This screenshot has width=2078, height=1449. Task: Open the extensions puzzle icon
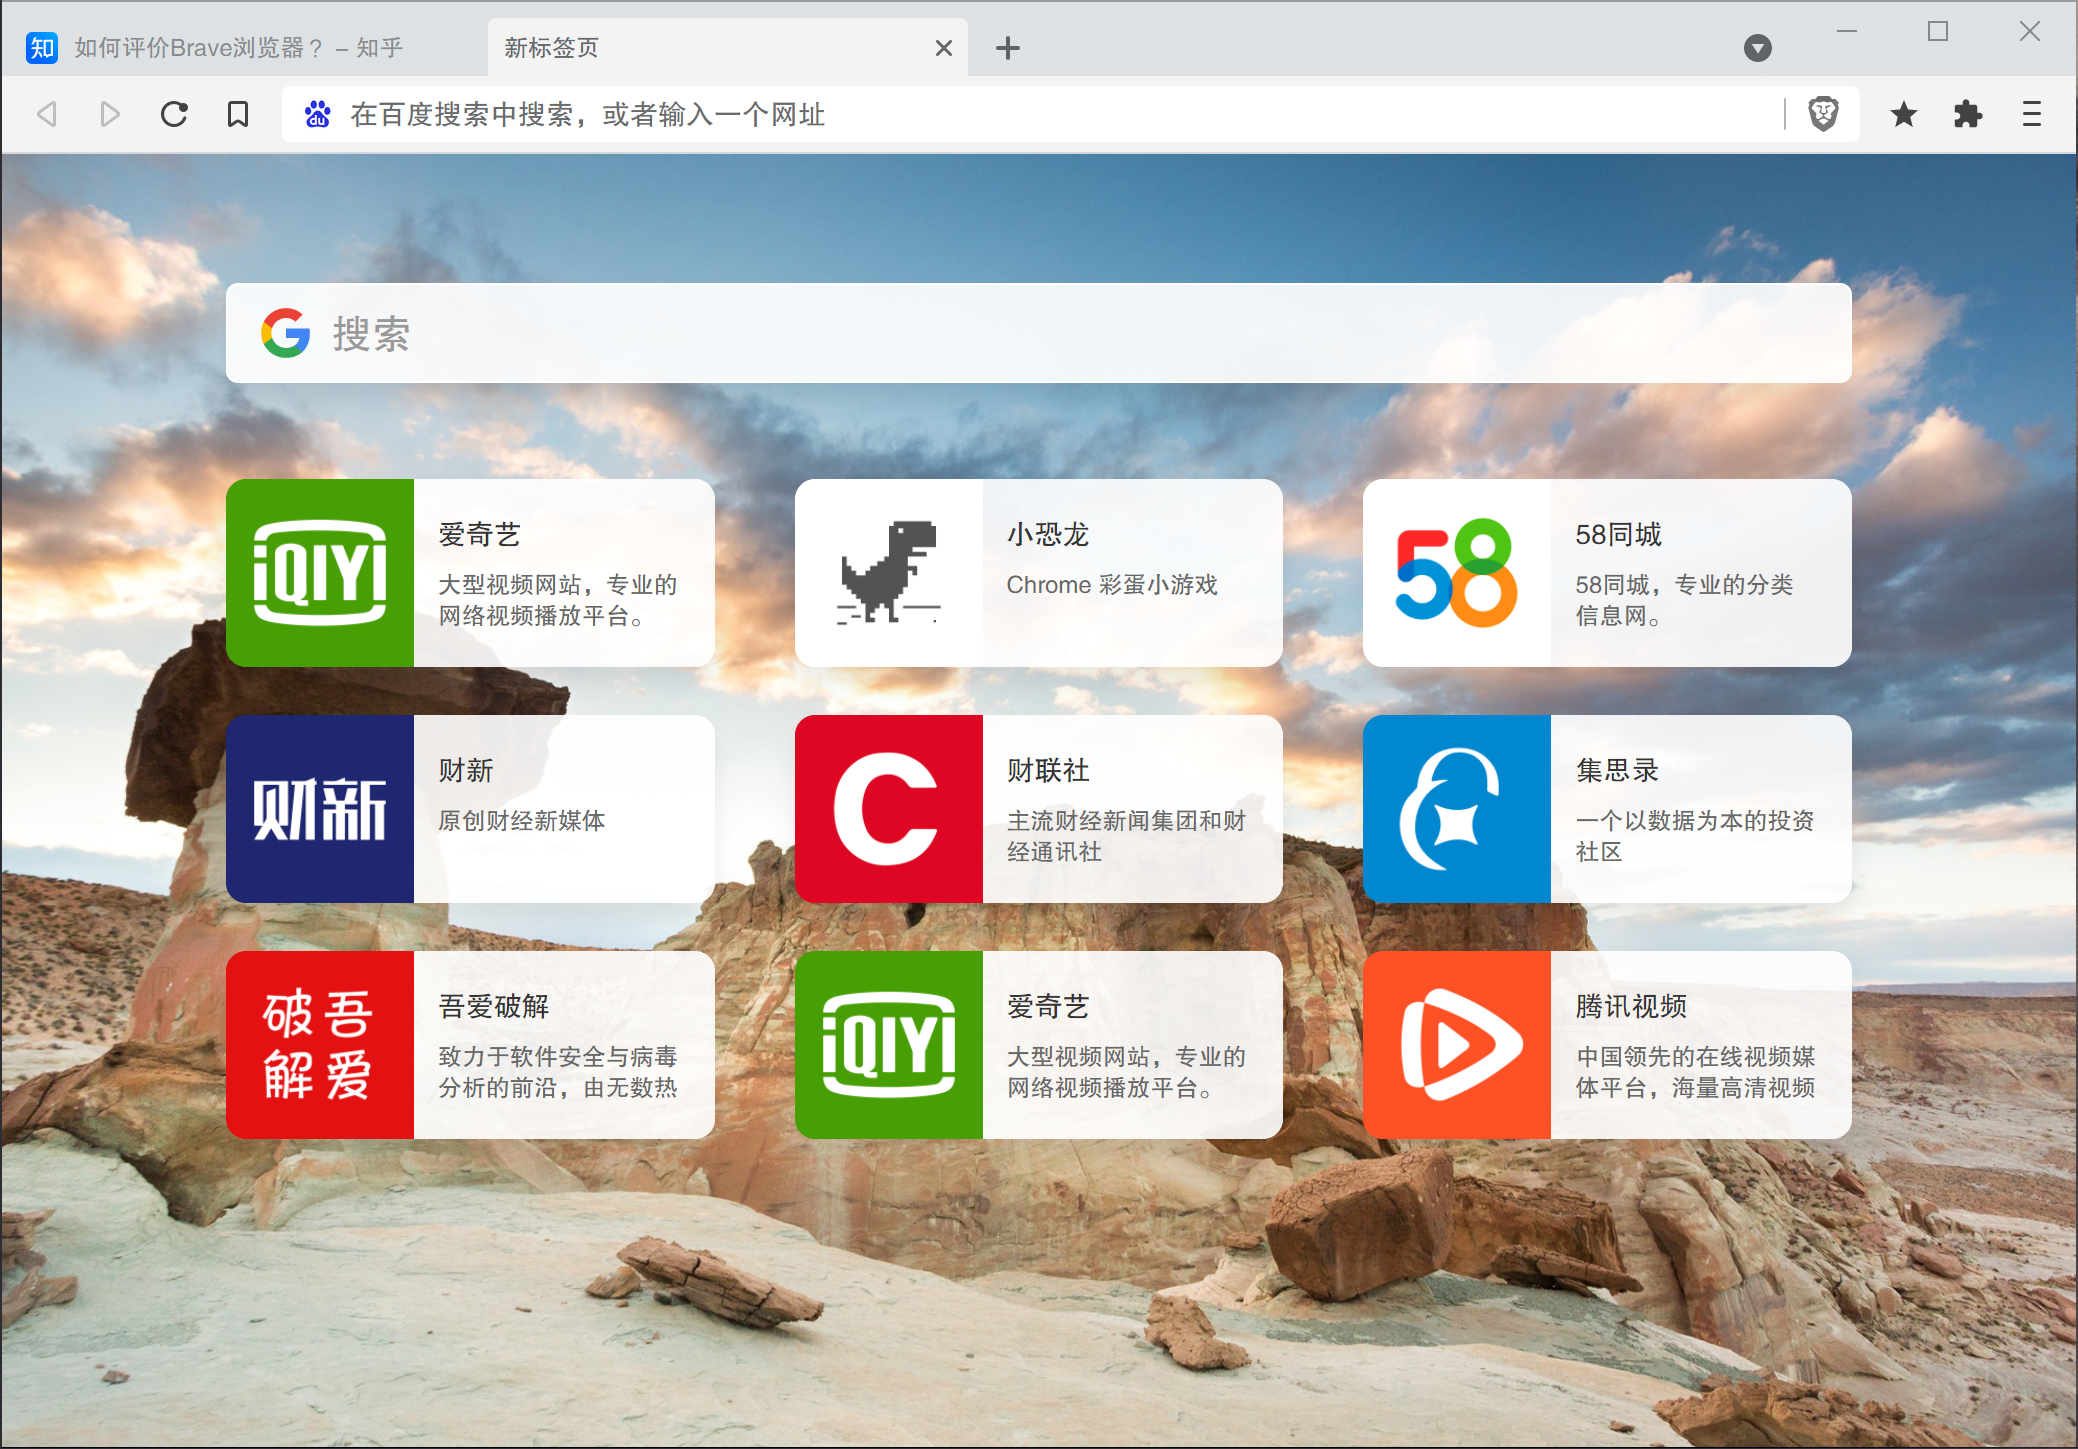point(1967,114)
